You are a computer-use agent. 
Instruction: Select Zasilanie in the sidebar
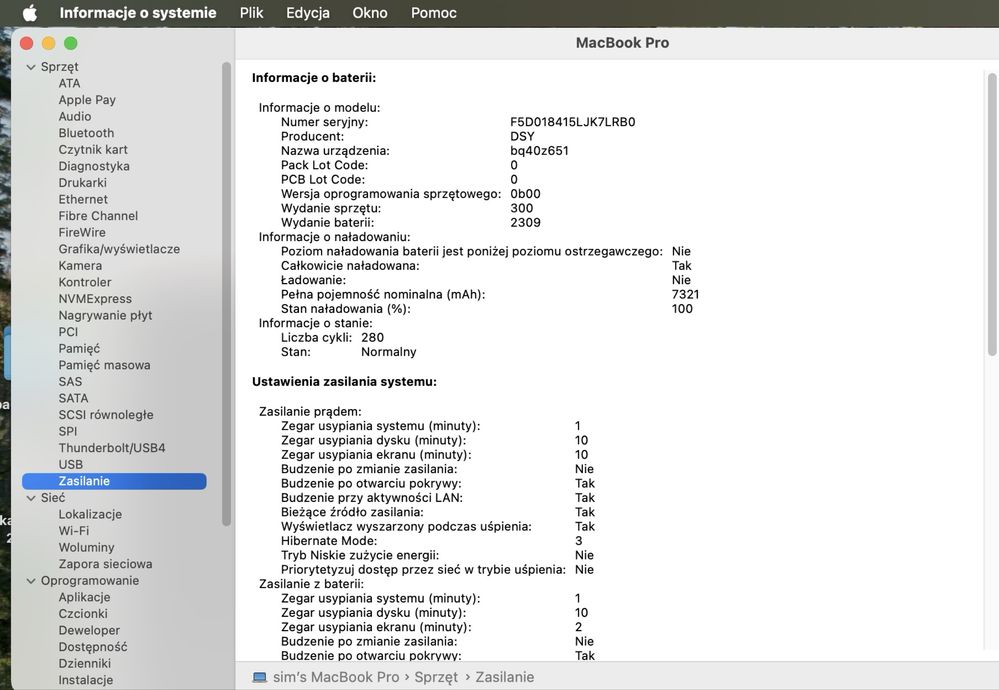114,481
